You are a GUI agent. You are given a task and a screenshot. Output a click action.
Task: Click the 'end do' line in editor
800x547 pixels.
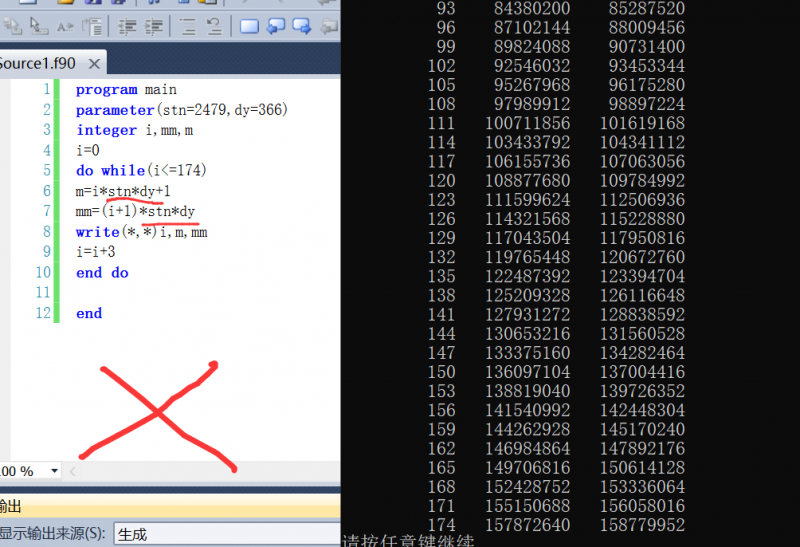point(102,273)
